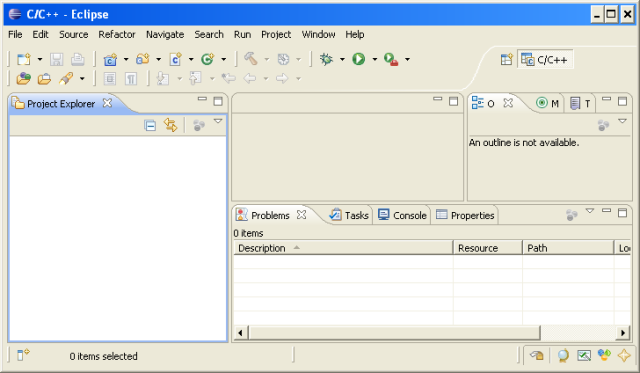The image size is (640, 373).
Task: Minimize the editor area
Action: (x=438, y=99)
